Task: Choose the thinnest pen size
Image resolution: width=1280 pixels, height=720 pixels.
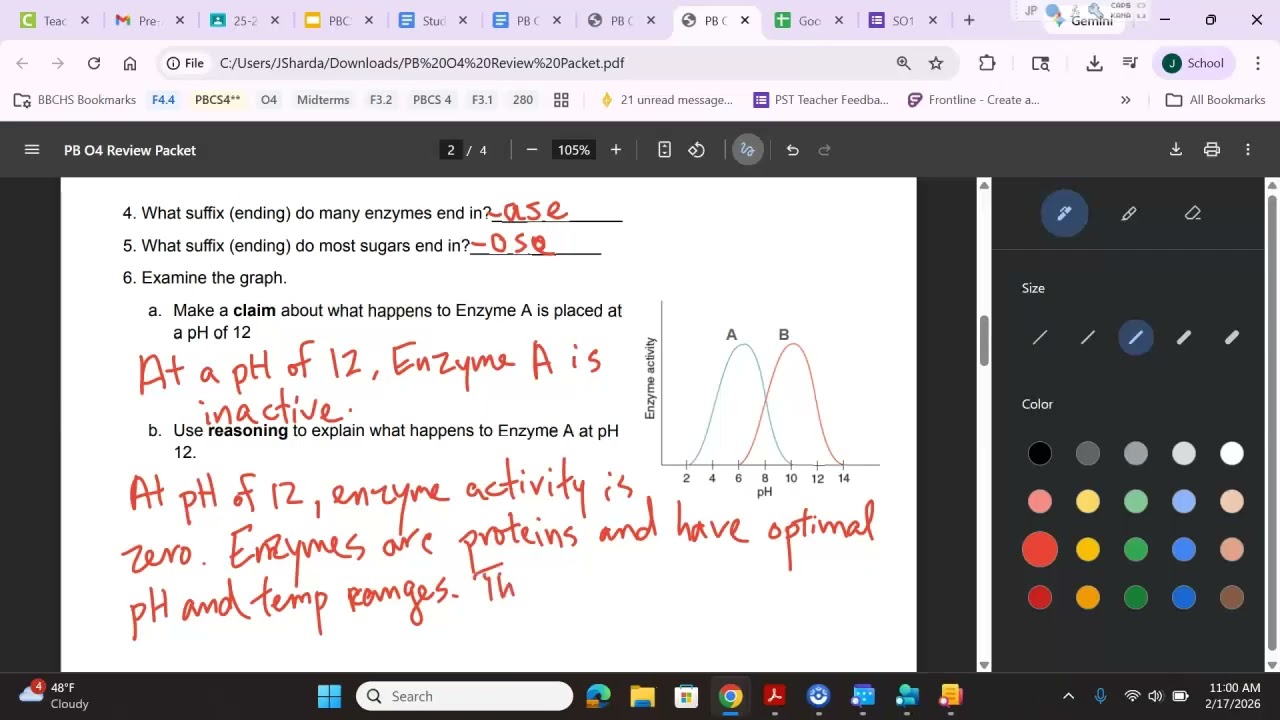Action: point(1040,338)
